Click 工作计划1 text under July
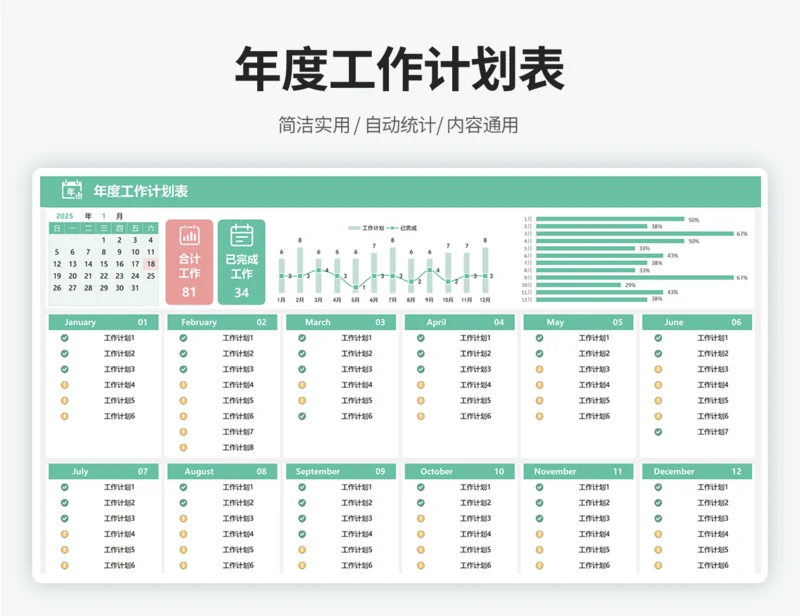Screen dimensions: 800x616 point(119,487)
